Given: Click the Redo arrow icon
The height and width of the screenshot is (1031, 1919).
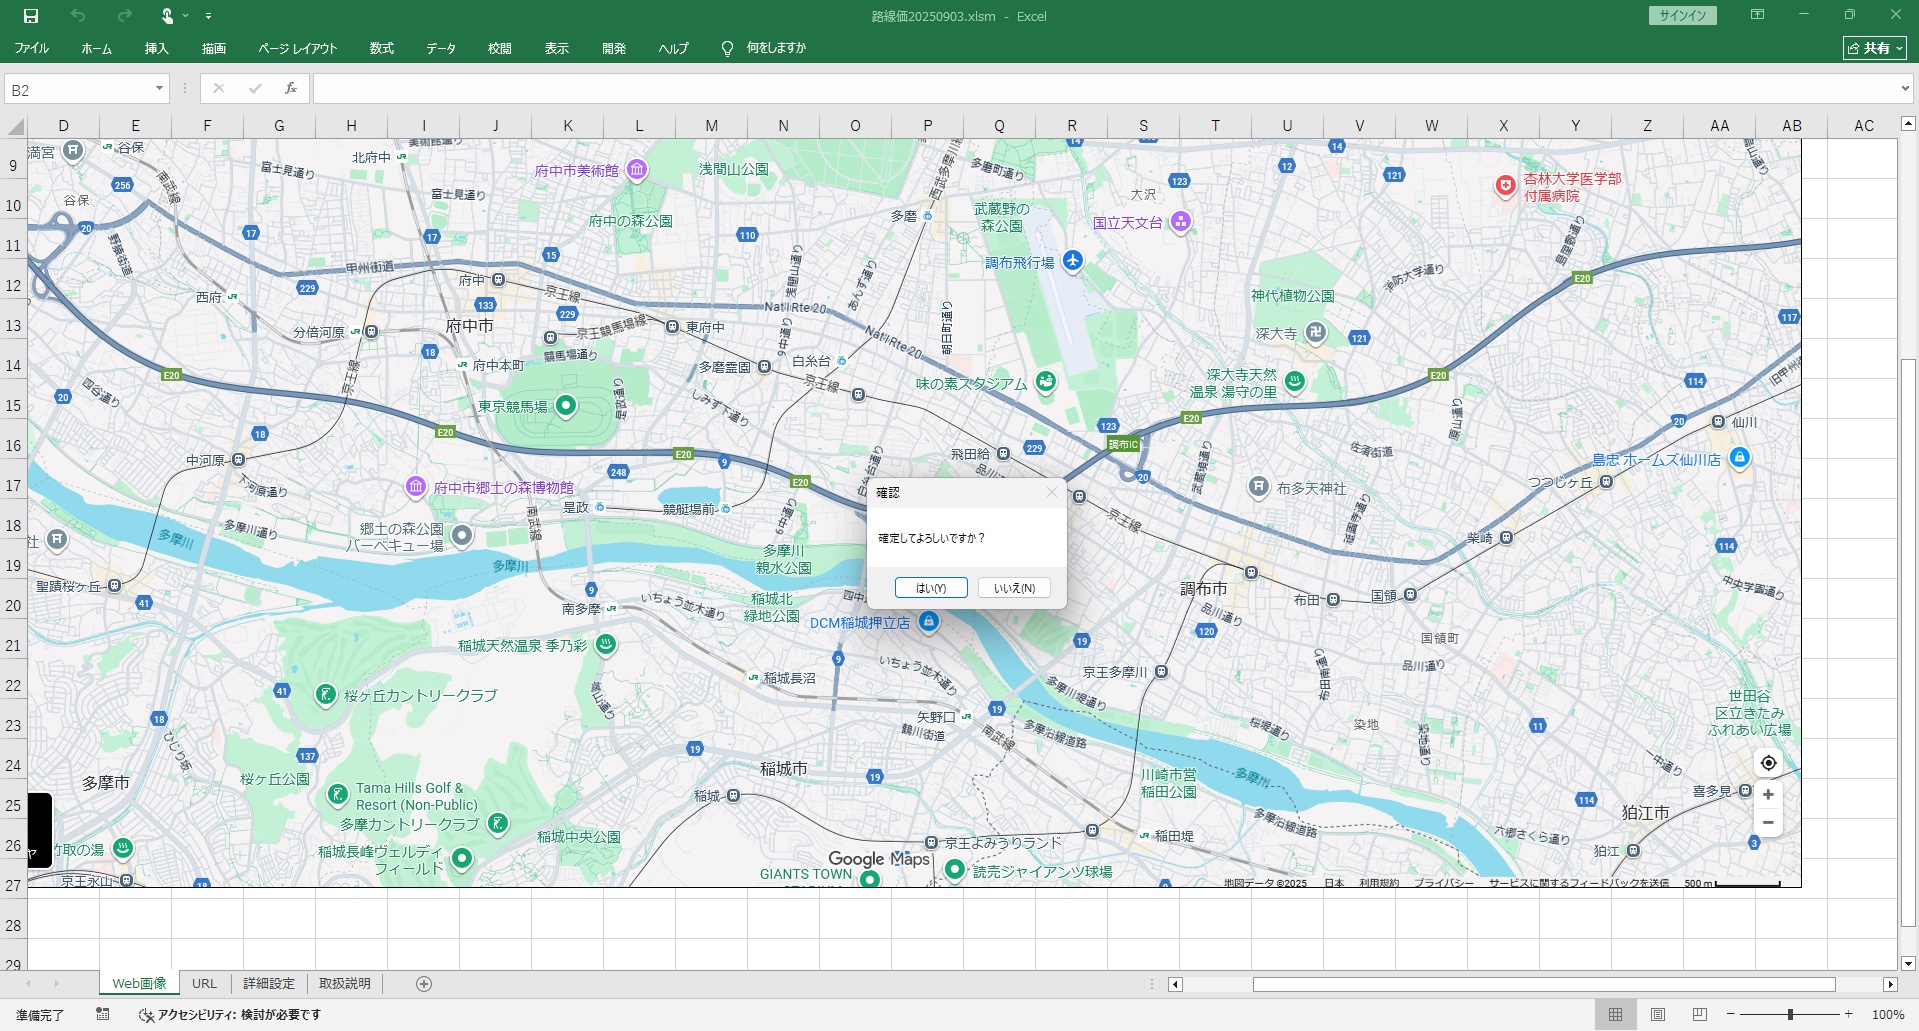Looking at the screenshot, I should coord(124,16).
